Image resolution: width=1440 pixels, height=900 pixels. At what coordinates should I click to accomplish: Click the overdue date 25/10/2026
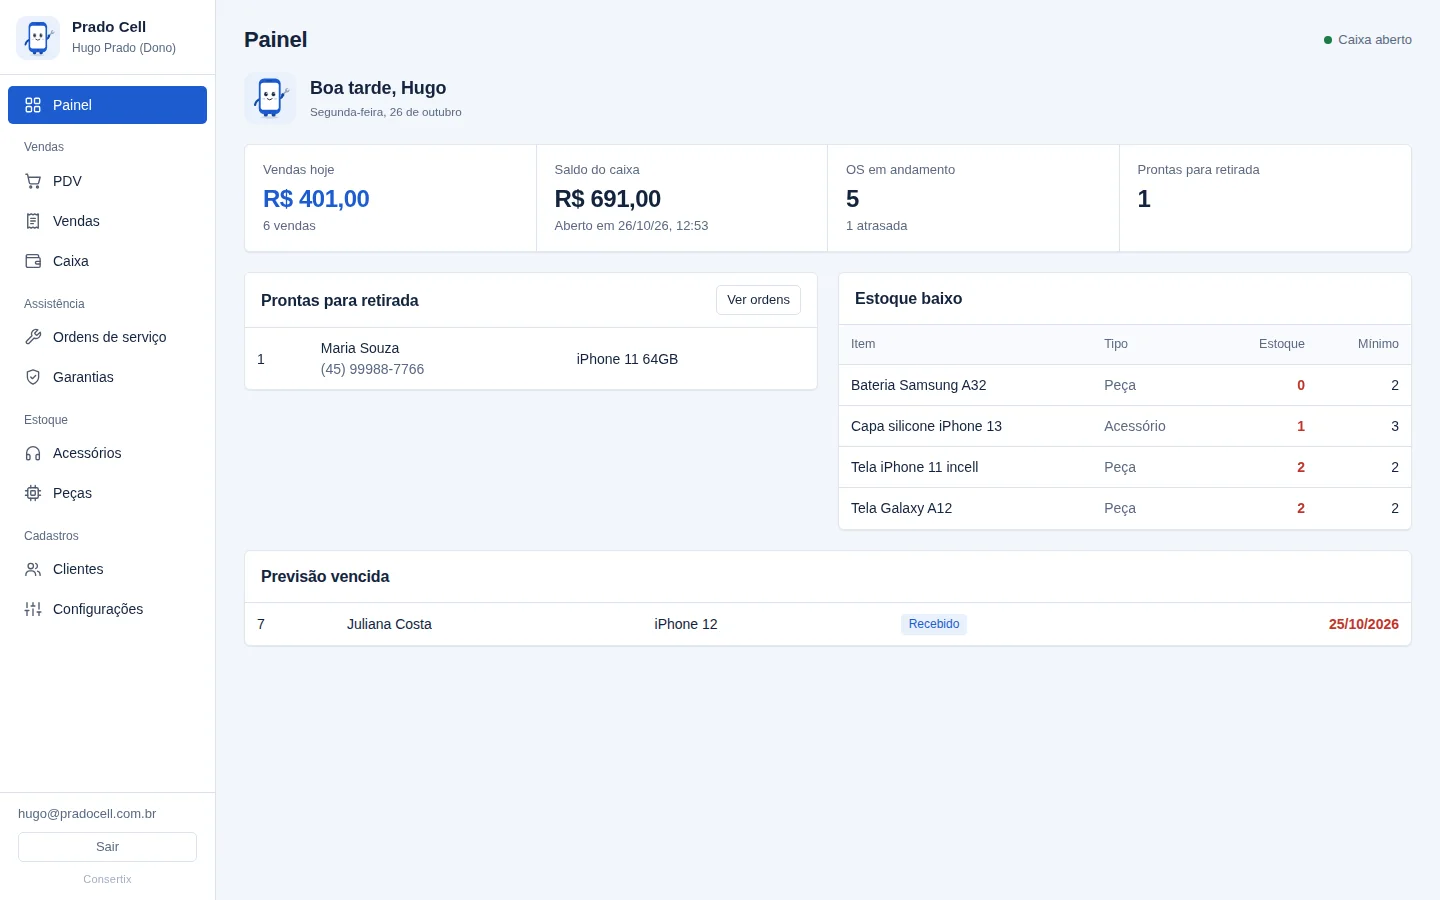1364,624
